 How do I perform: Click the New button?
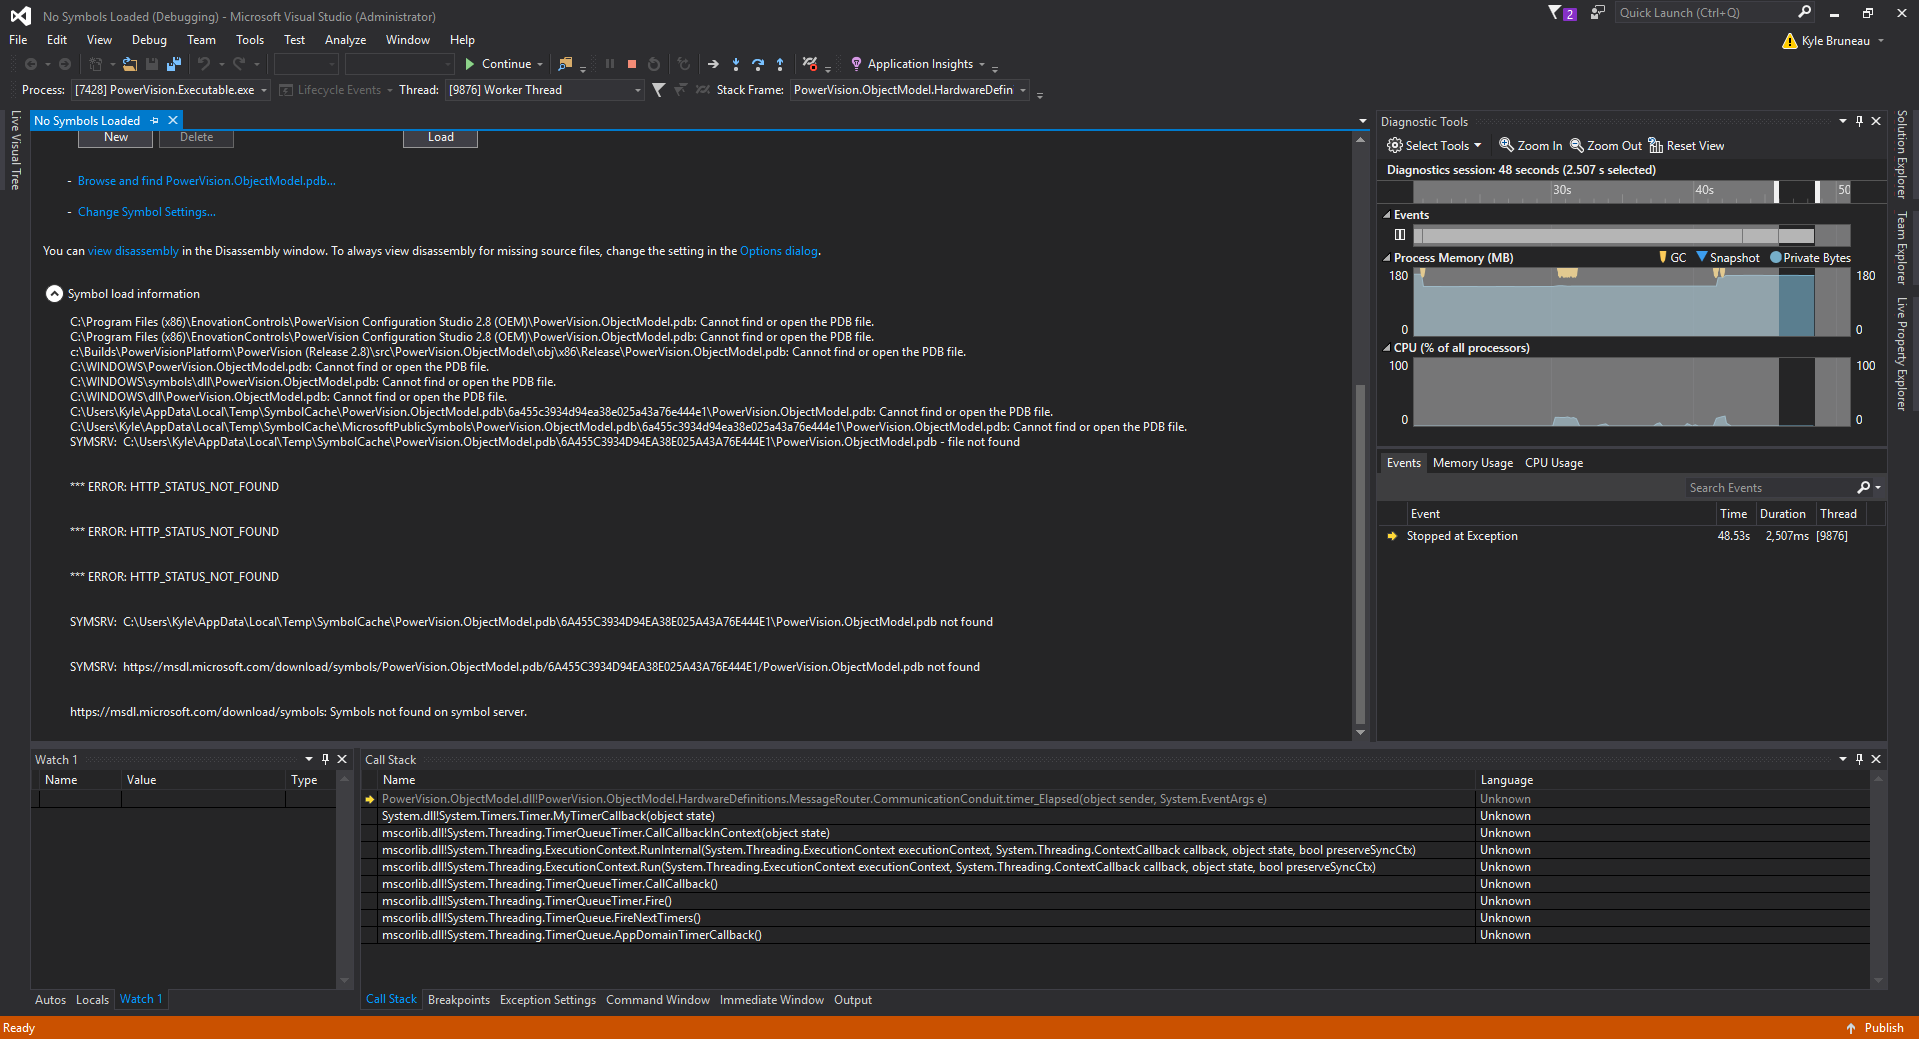(x=116, y=138)
